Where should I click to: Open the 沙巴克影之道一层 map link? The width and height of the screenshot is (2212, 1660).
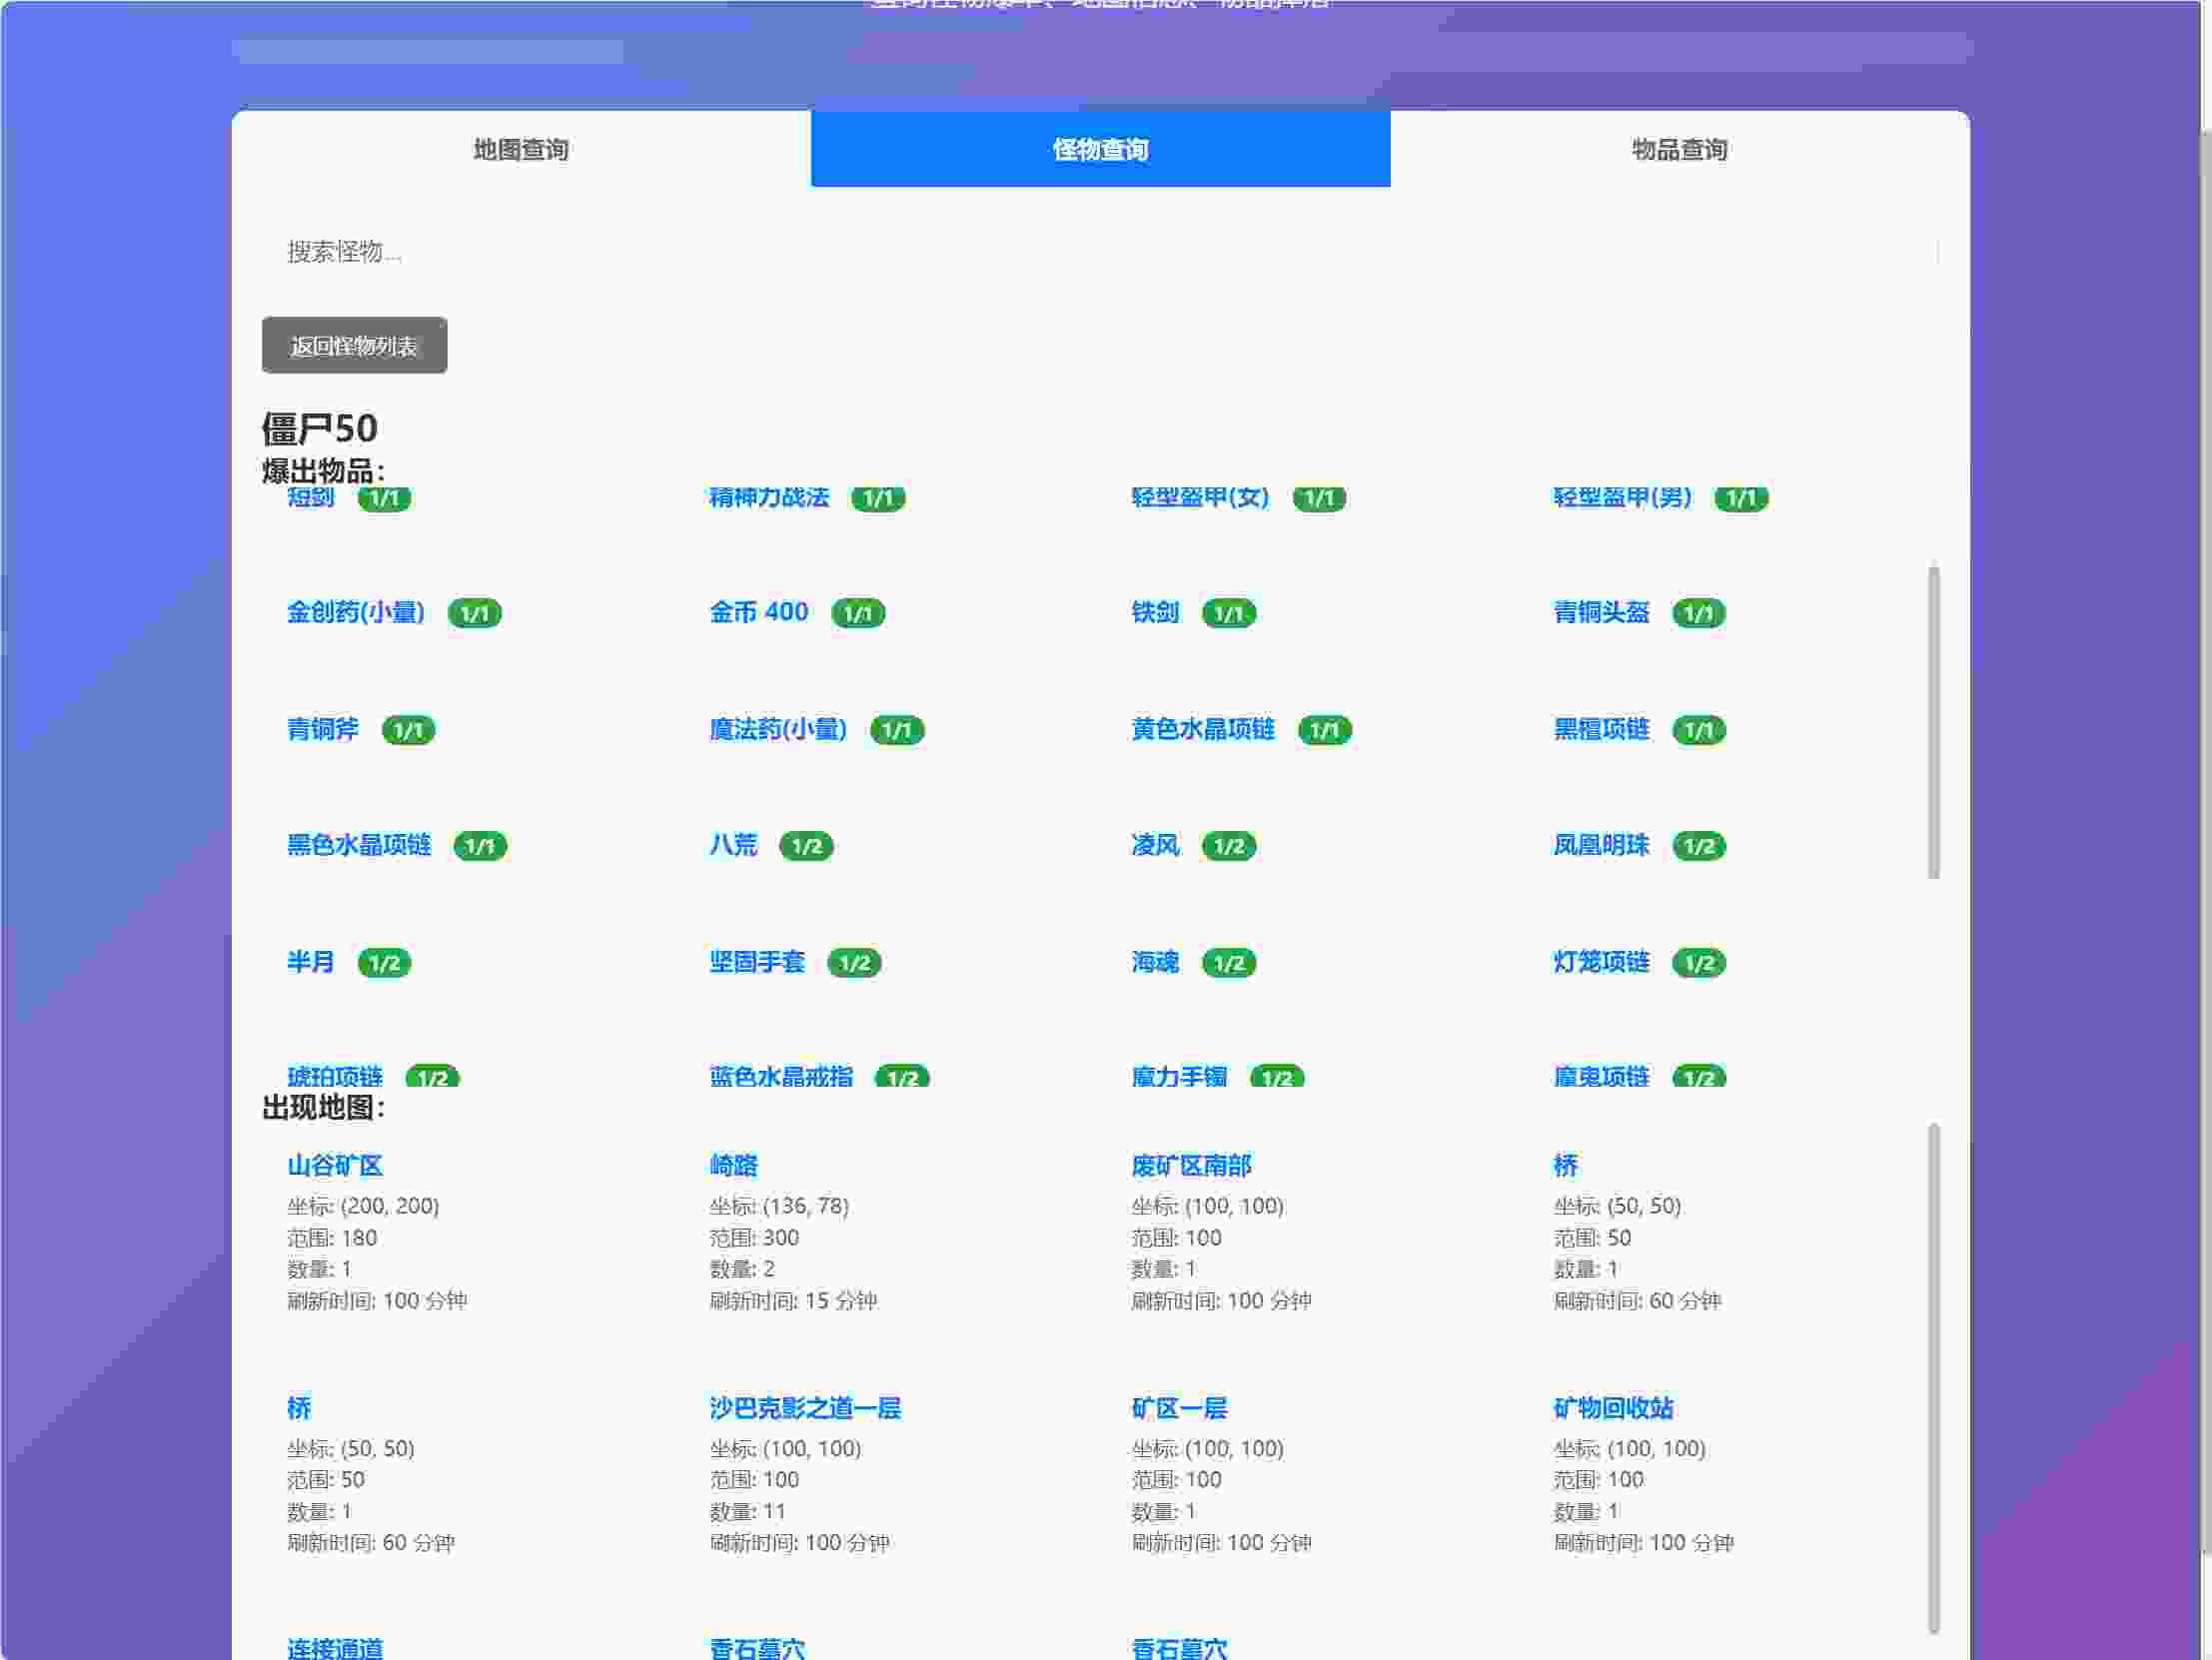point(805,1407)
